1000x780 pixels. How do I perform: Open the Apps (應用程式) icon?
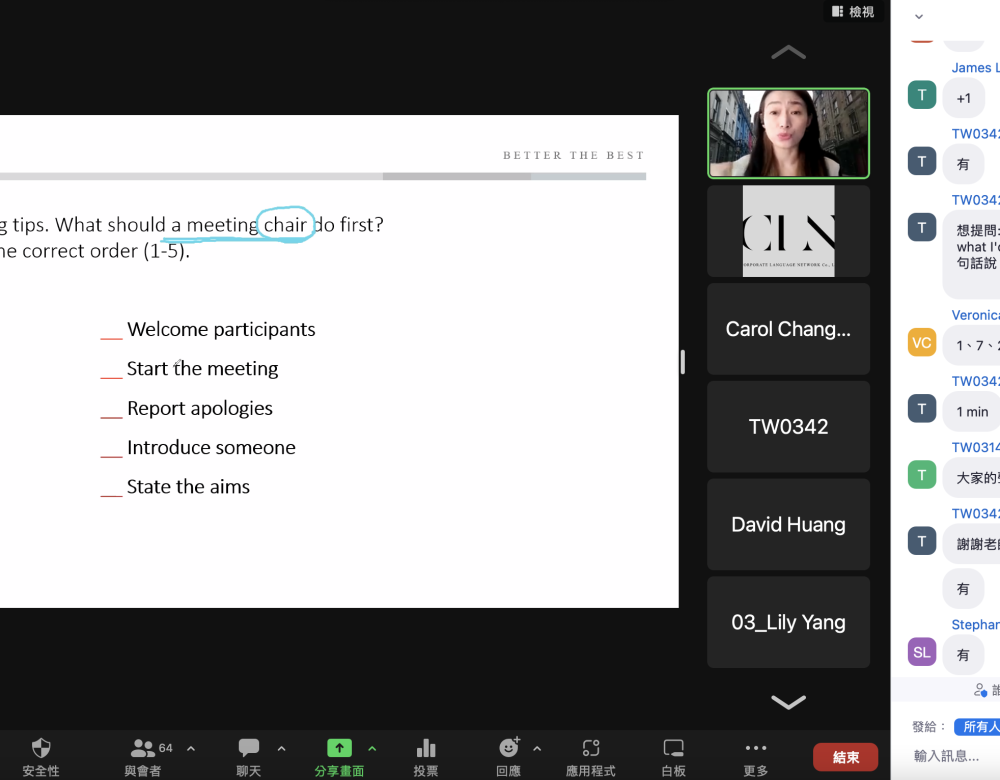(591, 748)
